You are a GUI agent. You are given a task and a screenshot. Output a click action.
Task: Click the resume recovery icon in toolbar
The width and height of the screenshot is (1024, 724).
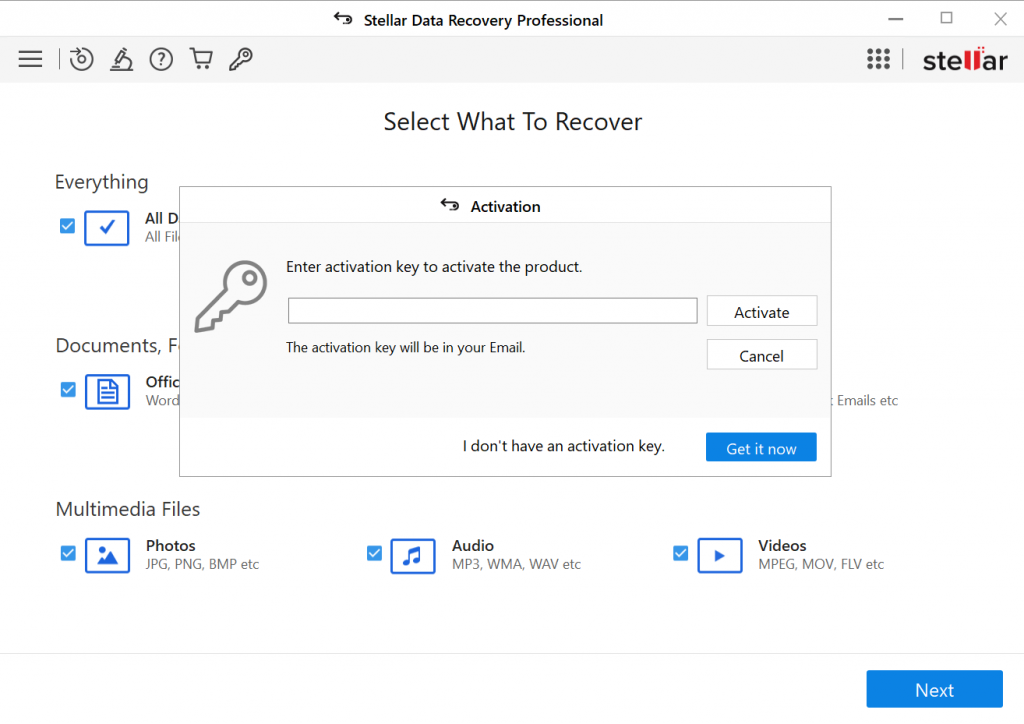(81, 59)
